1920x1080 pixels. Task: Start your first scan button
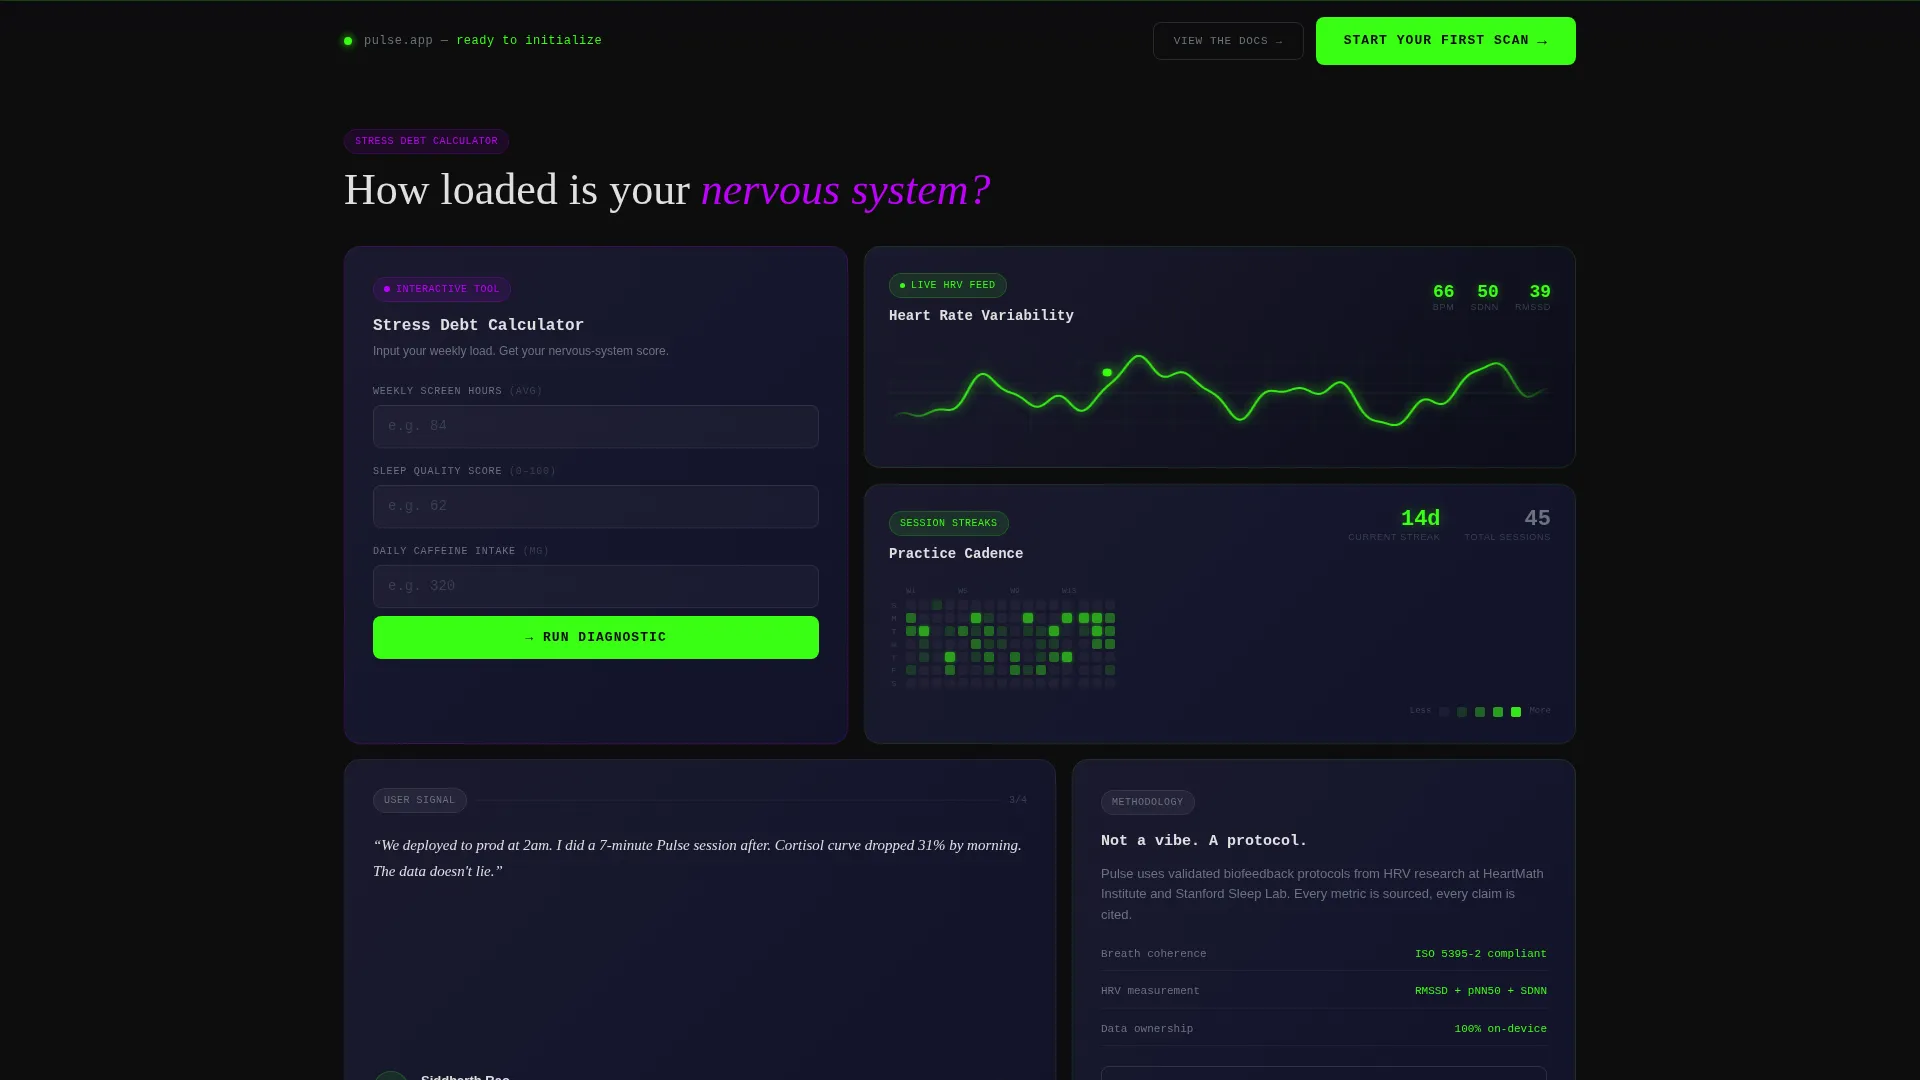tap(1446, 41)
